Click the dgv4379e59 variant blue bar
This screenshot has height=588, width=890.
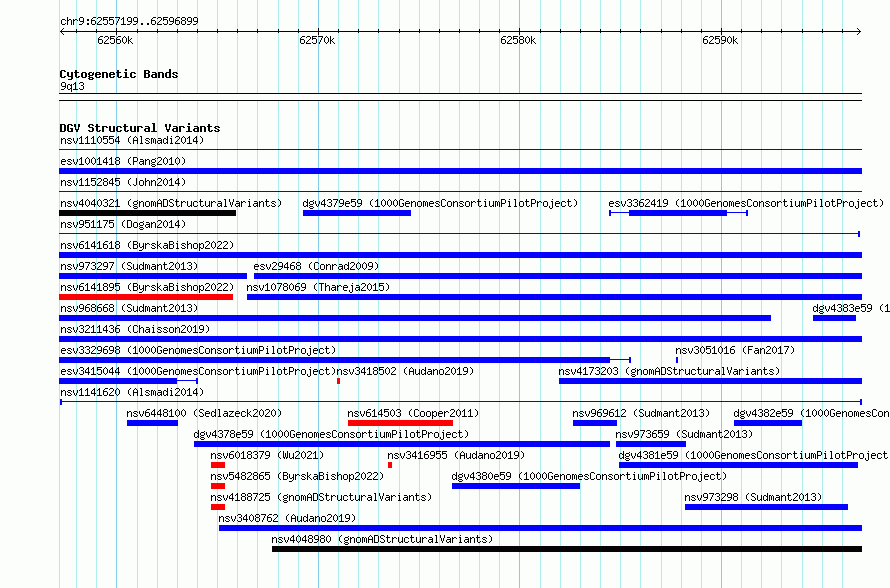(x=357, y=213)
